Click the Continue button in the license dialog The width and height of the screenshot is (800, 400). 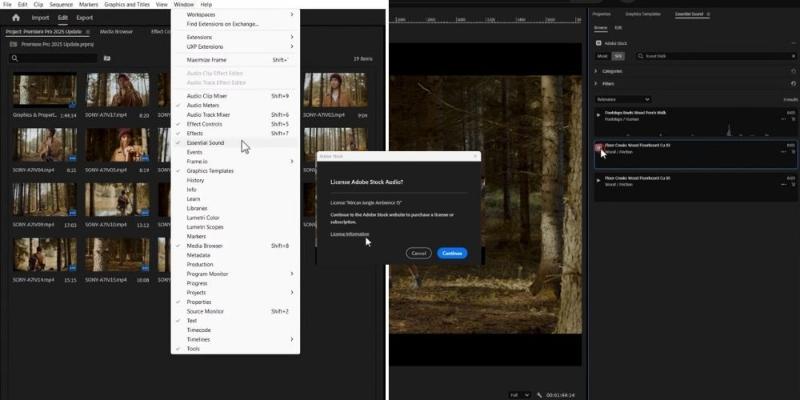pyautogui.click(x=452, y=253)
